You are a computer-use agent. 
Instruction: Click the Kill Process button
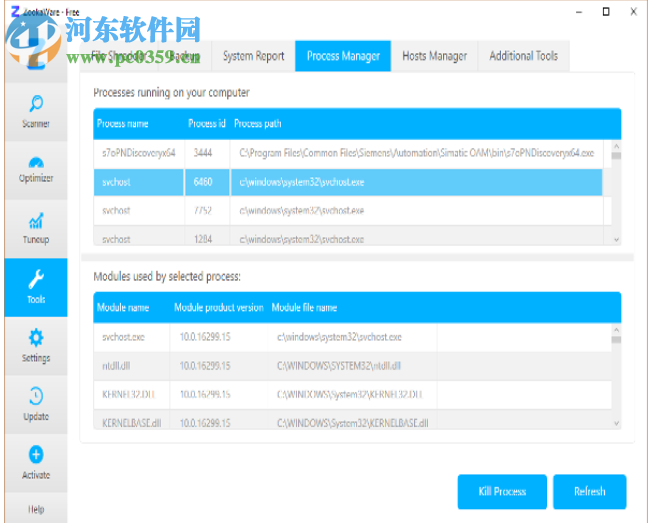(502, 492)
